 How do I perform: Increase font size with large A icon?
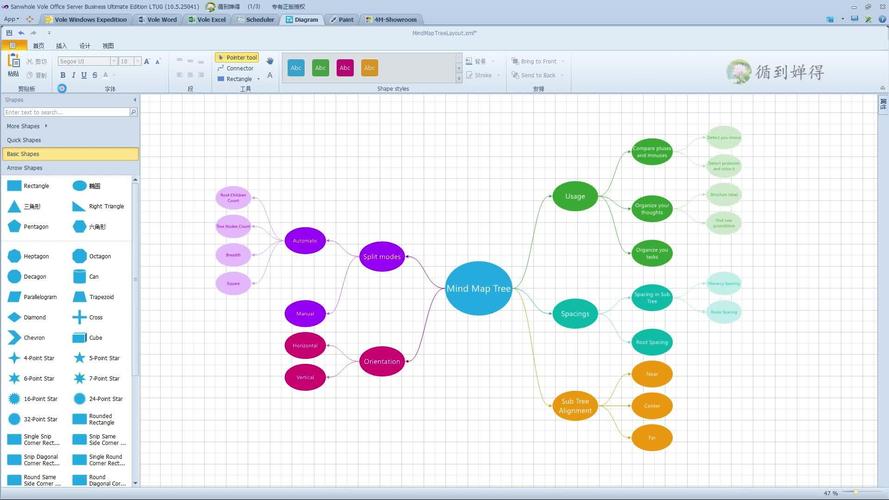[x=147, y=61]
